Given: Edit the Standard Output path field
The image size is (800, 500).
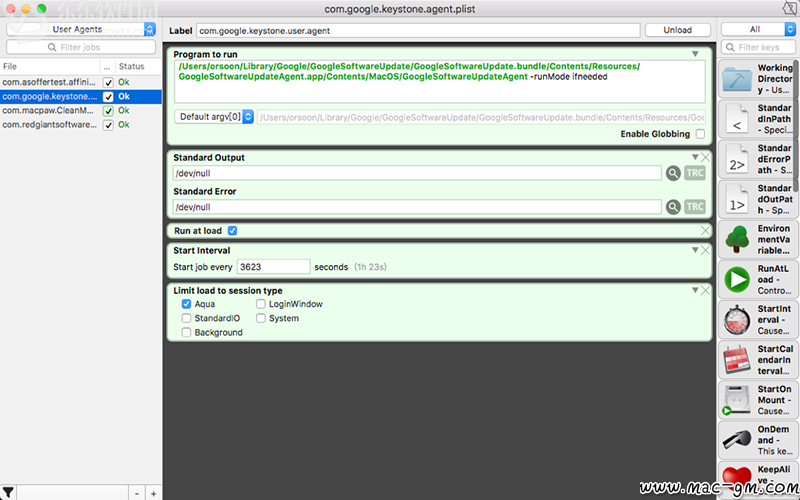Looking at the screenshot, I should tap(417, 173).
